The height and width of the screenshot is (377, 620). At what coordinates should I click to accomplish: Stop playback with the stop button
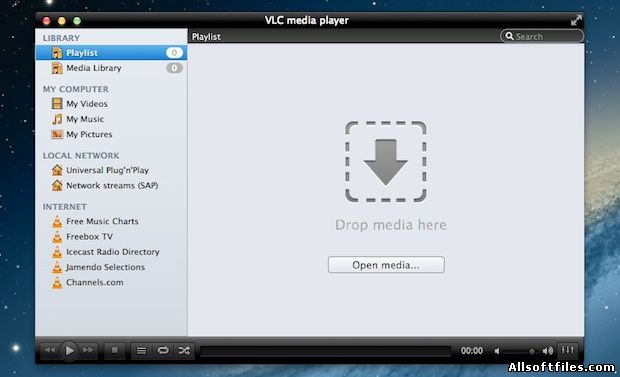[115, 350]
